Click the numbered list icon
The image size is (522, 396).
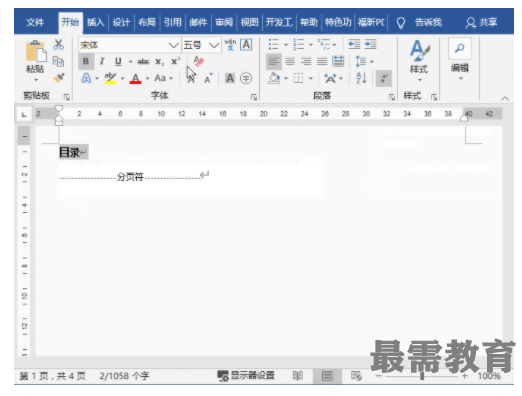point(299,44)
